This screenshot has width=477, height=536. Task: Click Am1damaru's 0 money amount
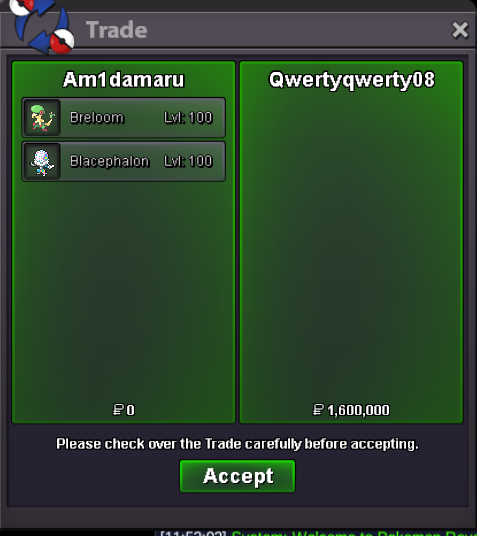pos(130,410)
